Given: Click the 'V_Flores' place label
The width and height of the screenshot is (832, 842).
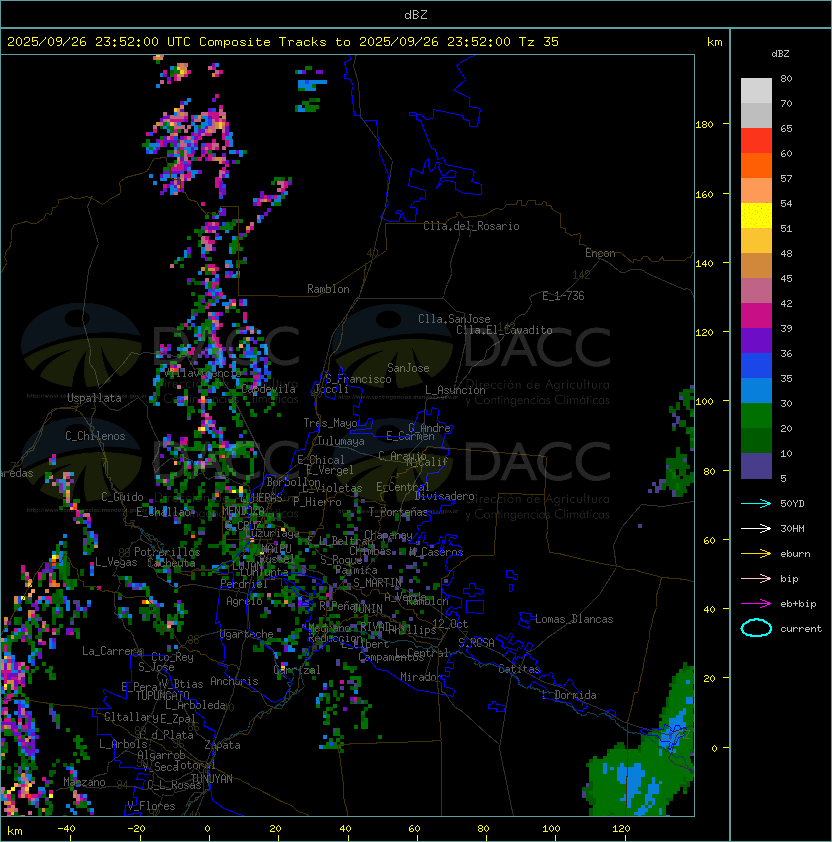Looking at the screenshot, I should 151,807.
